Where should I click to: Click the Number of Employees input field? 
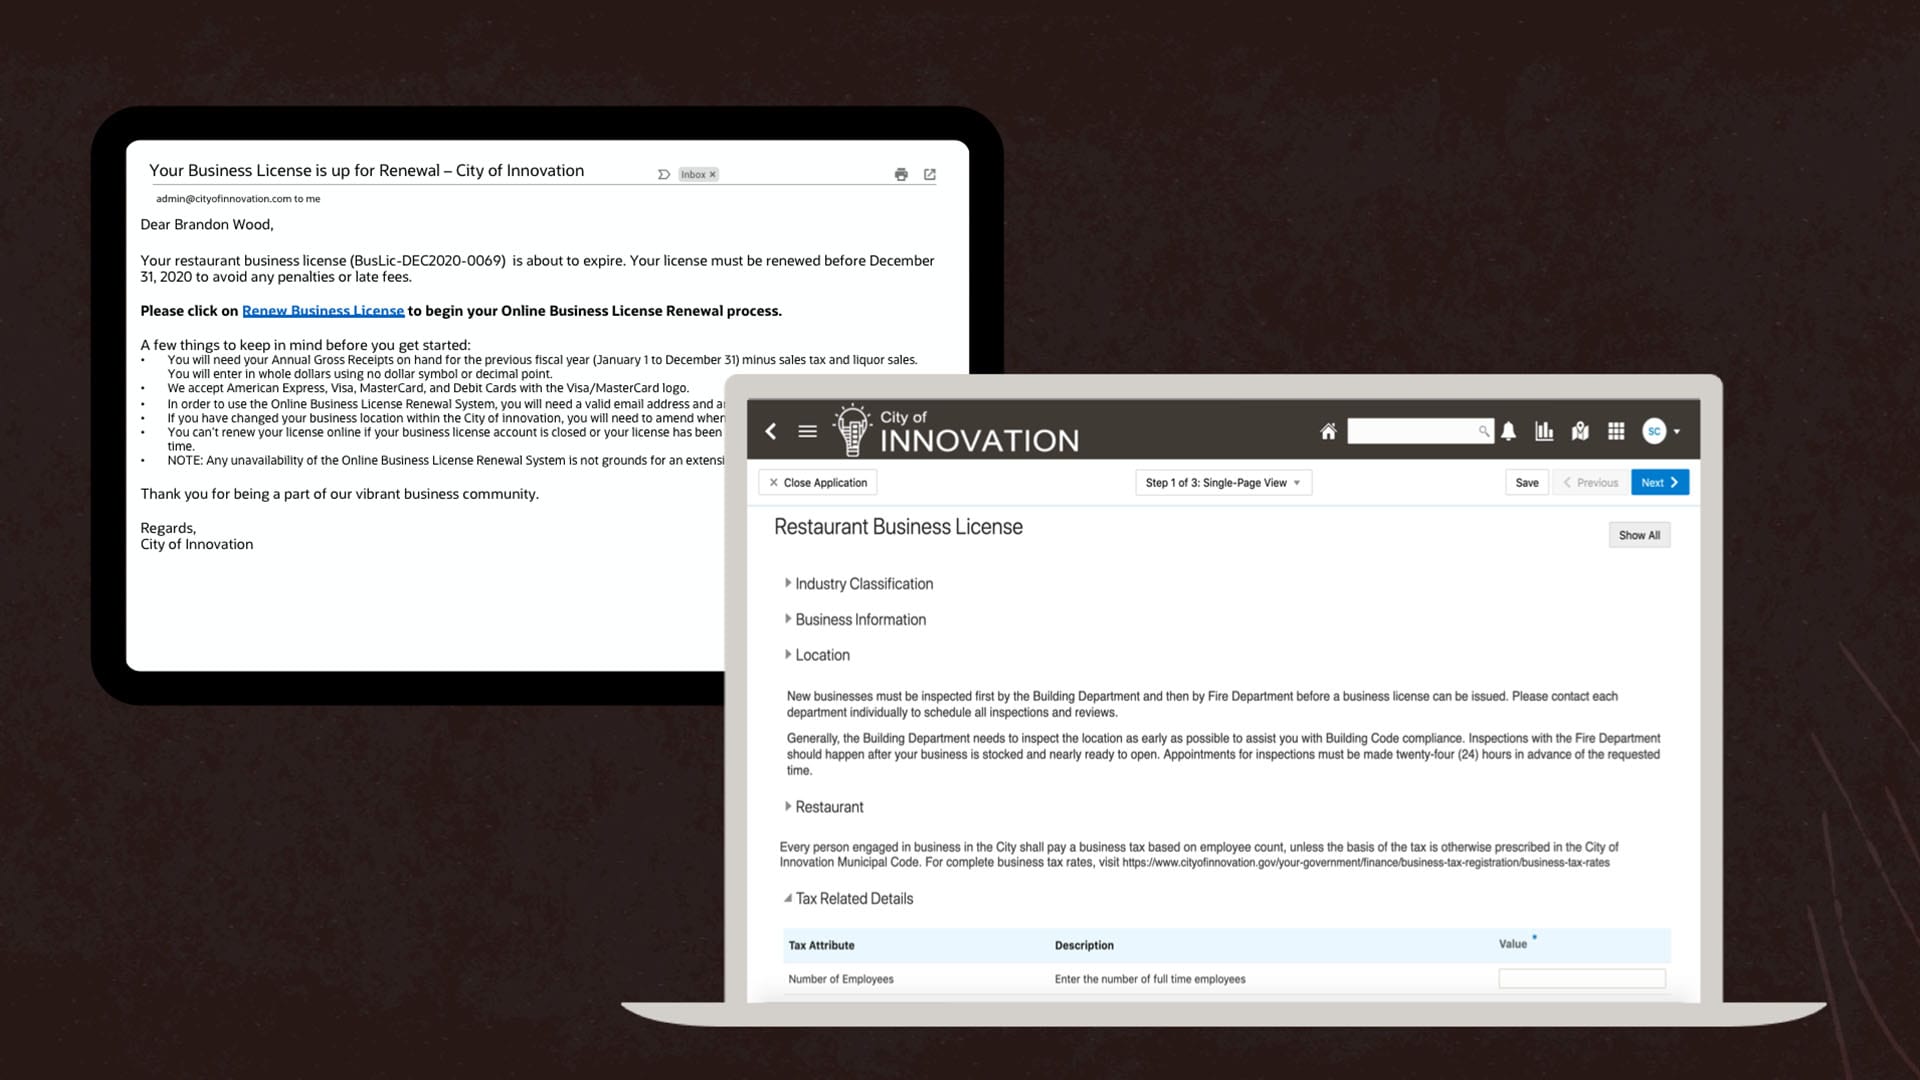[x=1582, y=978]
